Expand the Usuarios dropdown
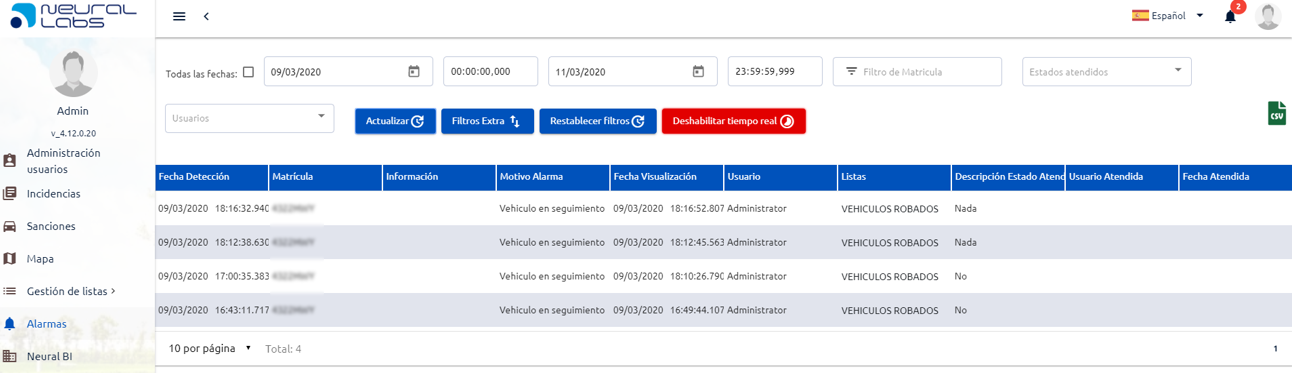The image size is (1296, 384). click(x=249, y=117)
